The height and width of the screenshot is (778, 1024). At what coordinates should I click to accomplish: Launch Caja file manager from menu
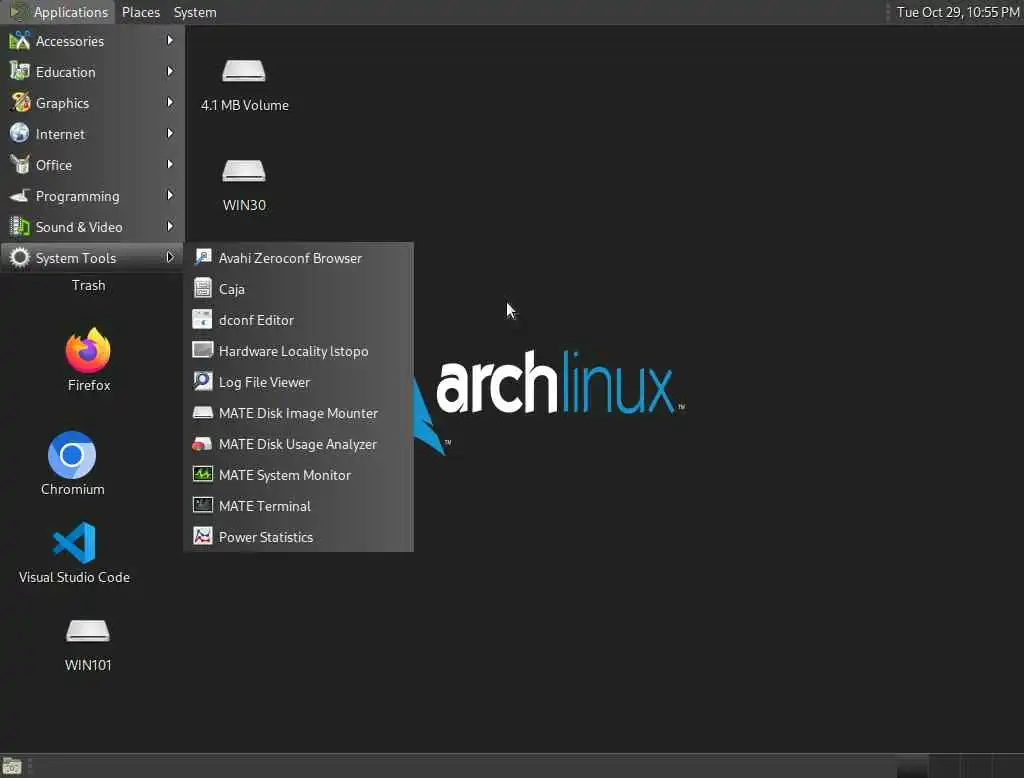[x=298, y=289]
